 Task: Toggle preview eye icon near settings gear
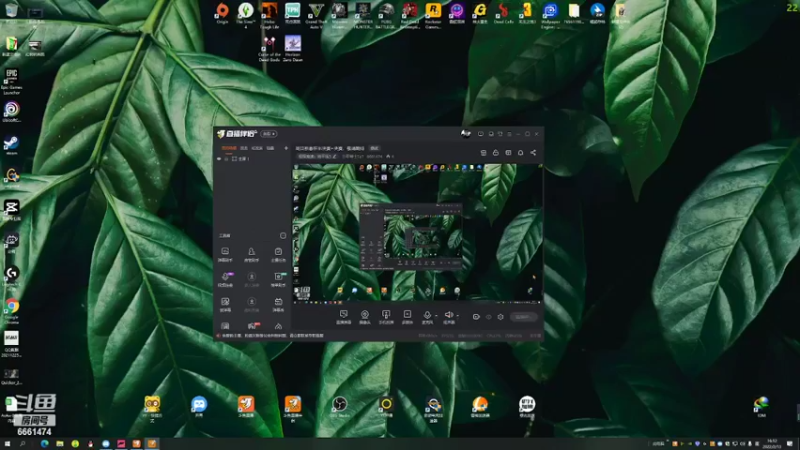pyautogui.click(x=488, y=317)
